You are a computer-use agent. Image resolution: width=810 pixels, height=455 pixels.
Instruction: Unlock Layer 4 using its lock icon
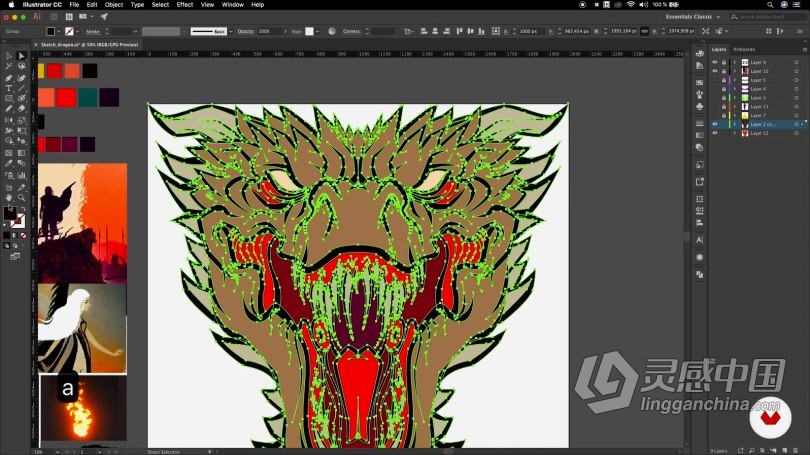(x=723, y=89)
